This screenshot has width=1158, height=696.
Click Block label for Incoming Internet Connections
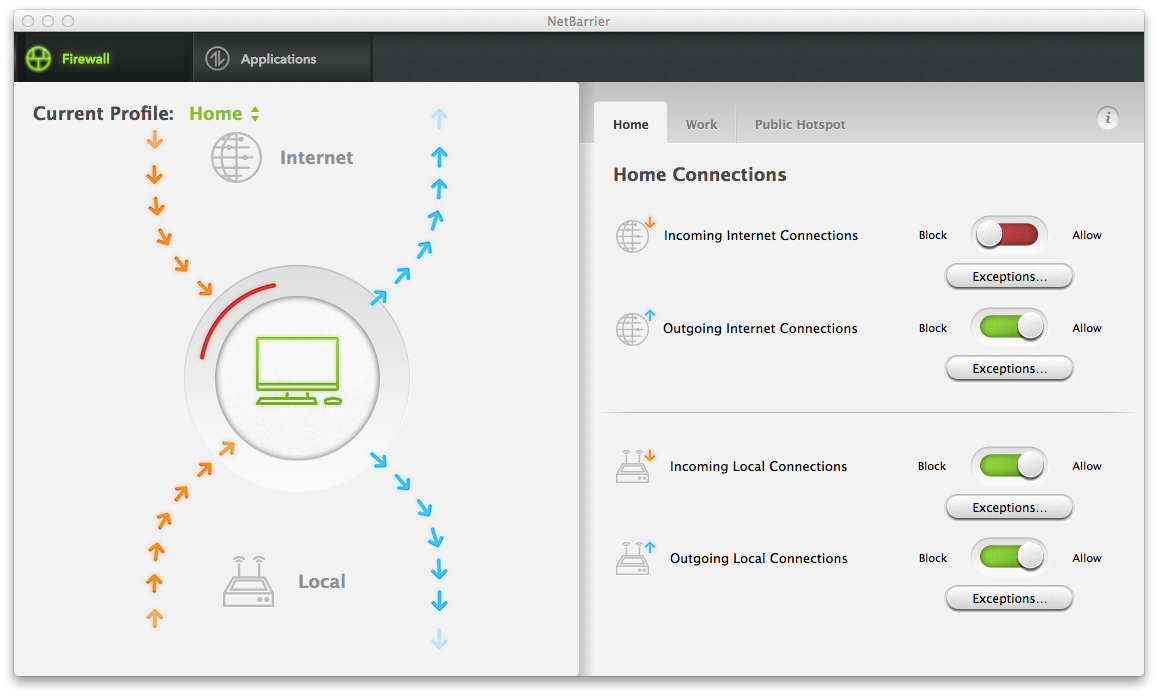click(933, 235)
